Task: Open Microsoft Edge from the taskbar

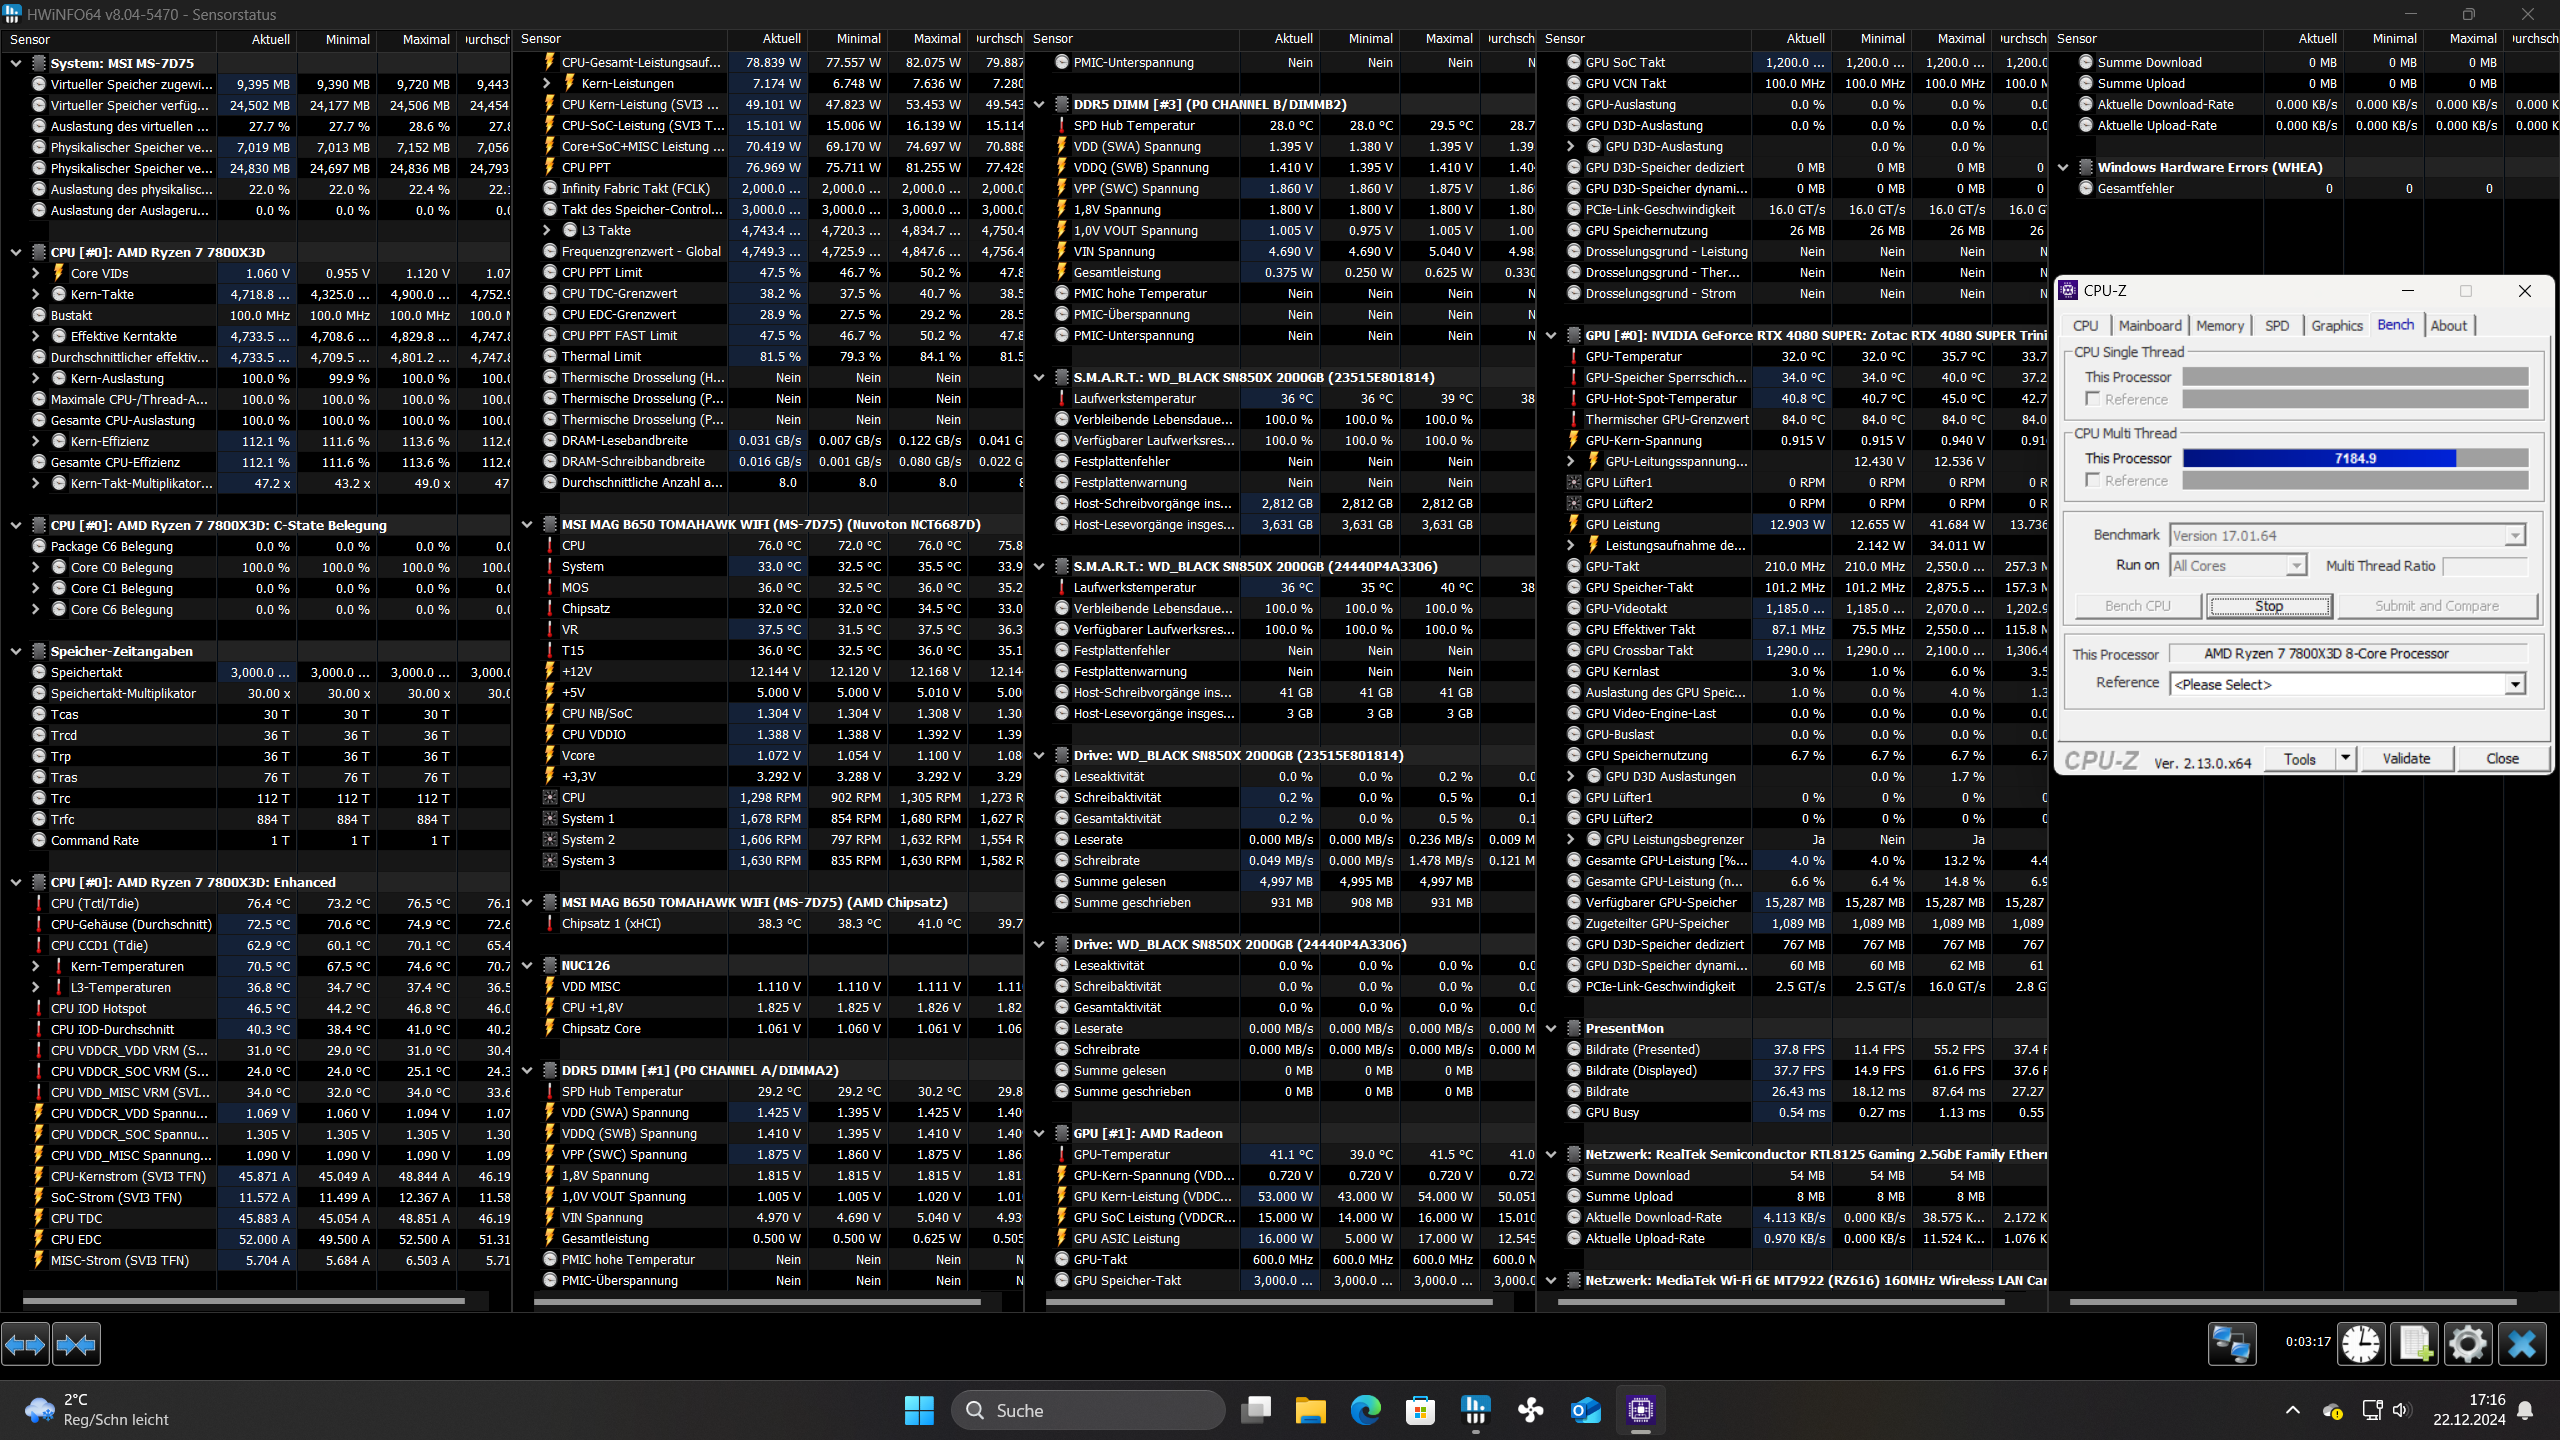Action: tap(1365, 1410)
